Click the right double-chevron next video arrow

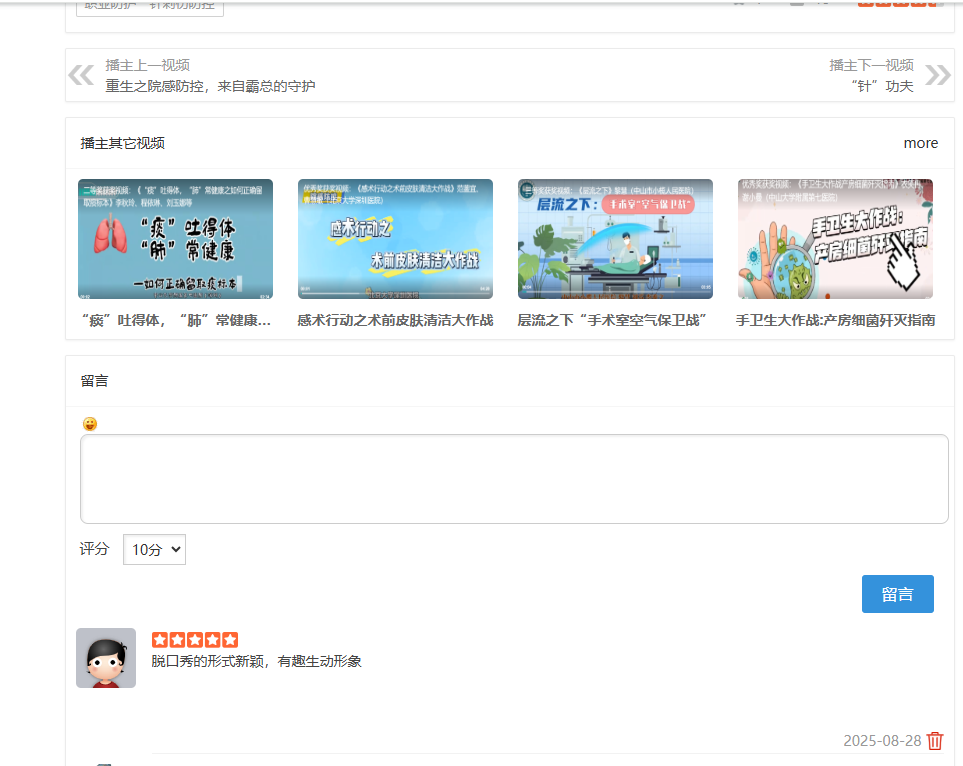tap(937, 75)
